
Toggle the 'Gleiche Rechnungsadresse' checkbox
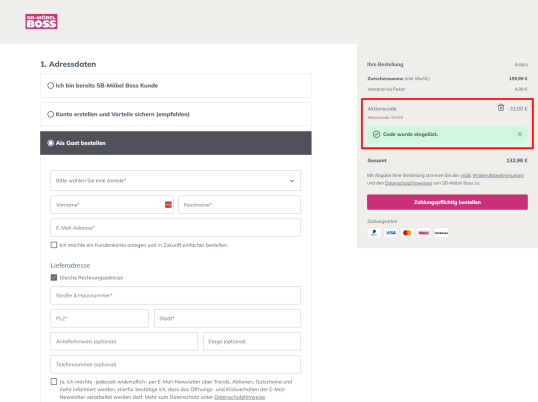click(x=54, y=277)
